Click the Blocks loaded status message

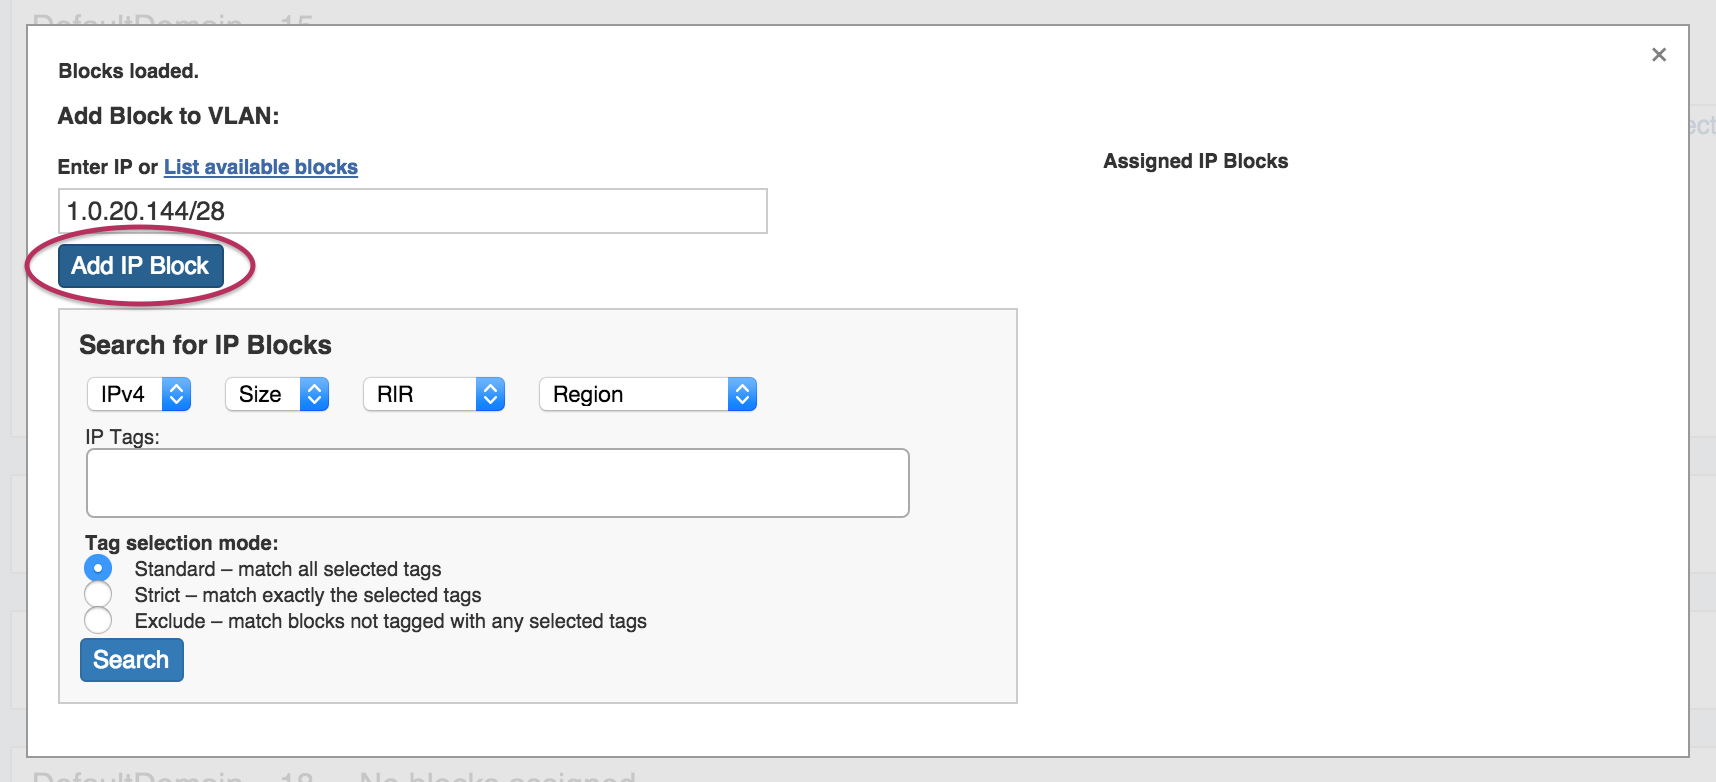128,71
